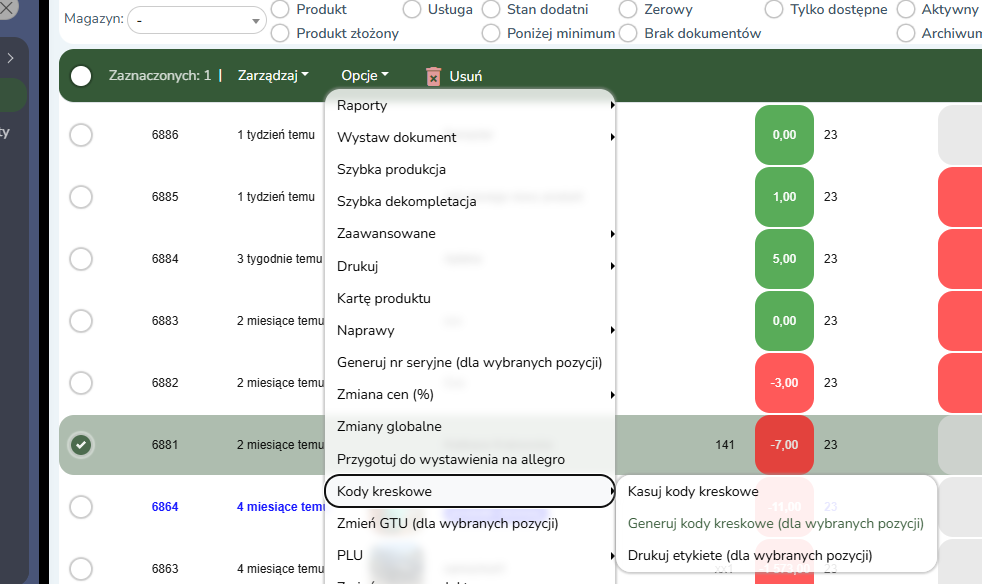Screen dimensions: 982x584
Task: Click the sidebar collapse chevron arrow
Action: coord(10,58)
